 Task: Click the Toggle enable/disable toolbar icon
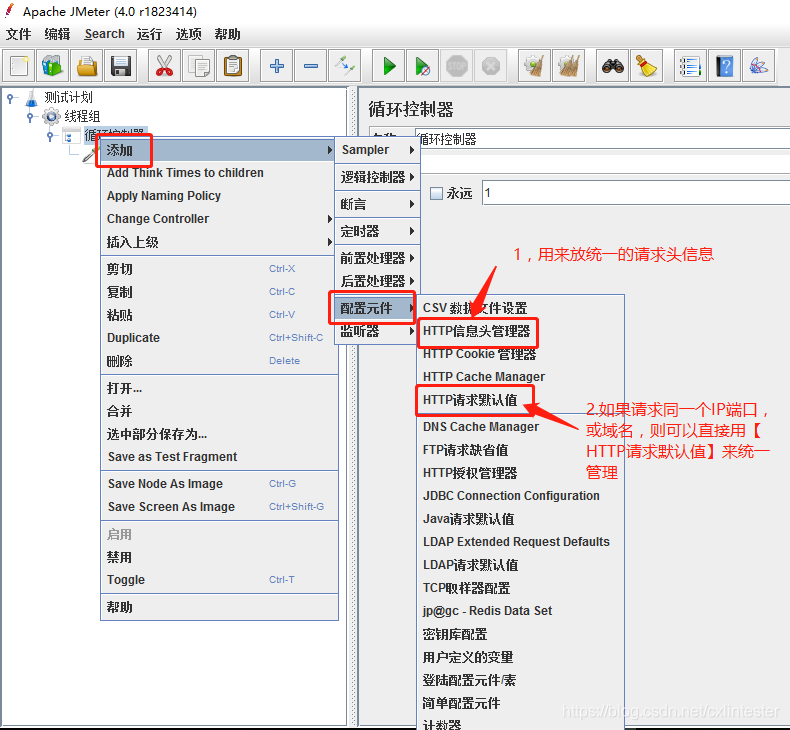(x=345, y=66)
